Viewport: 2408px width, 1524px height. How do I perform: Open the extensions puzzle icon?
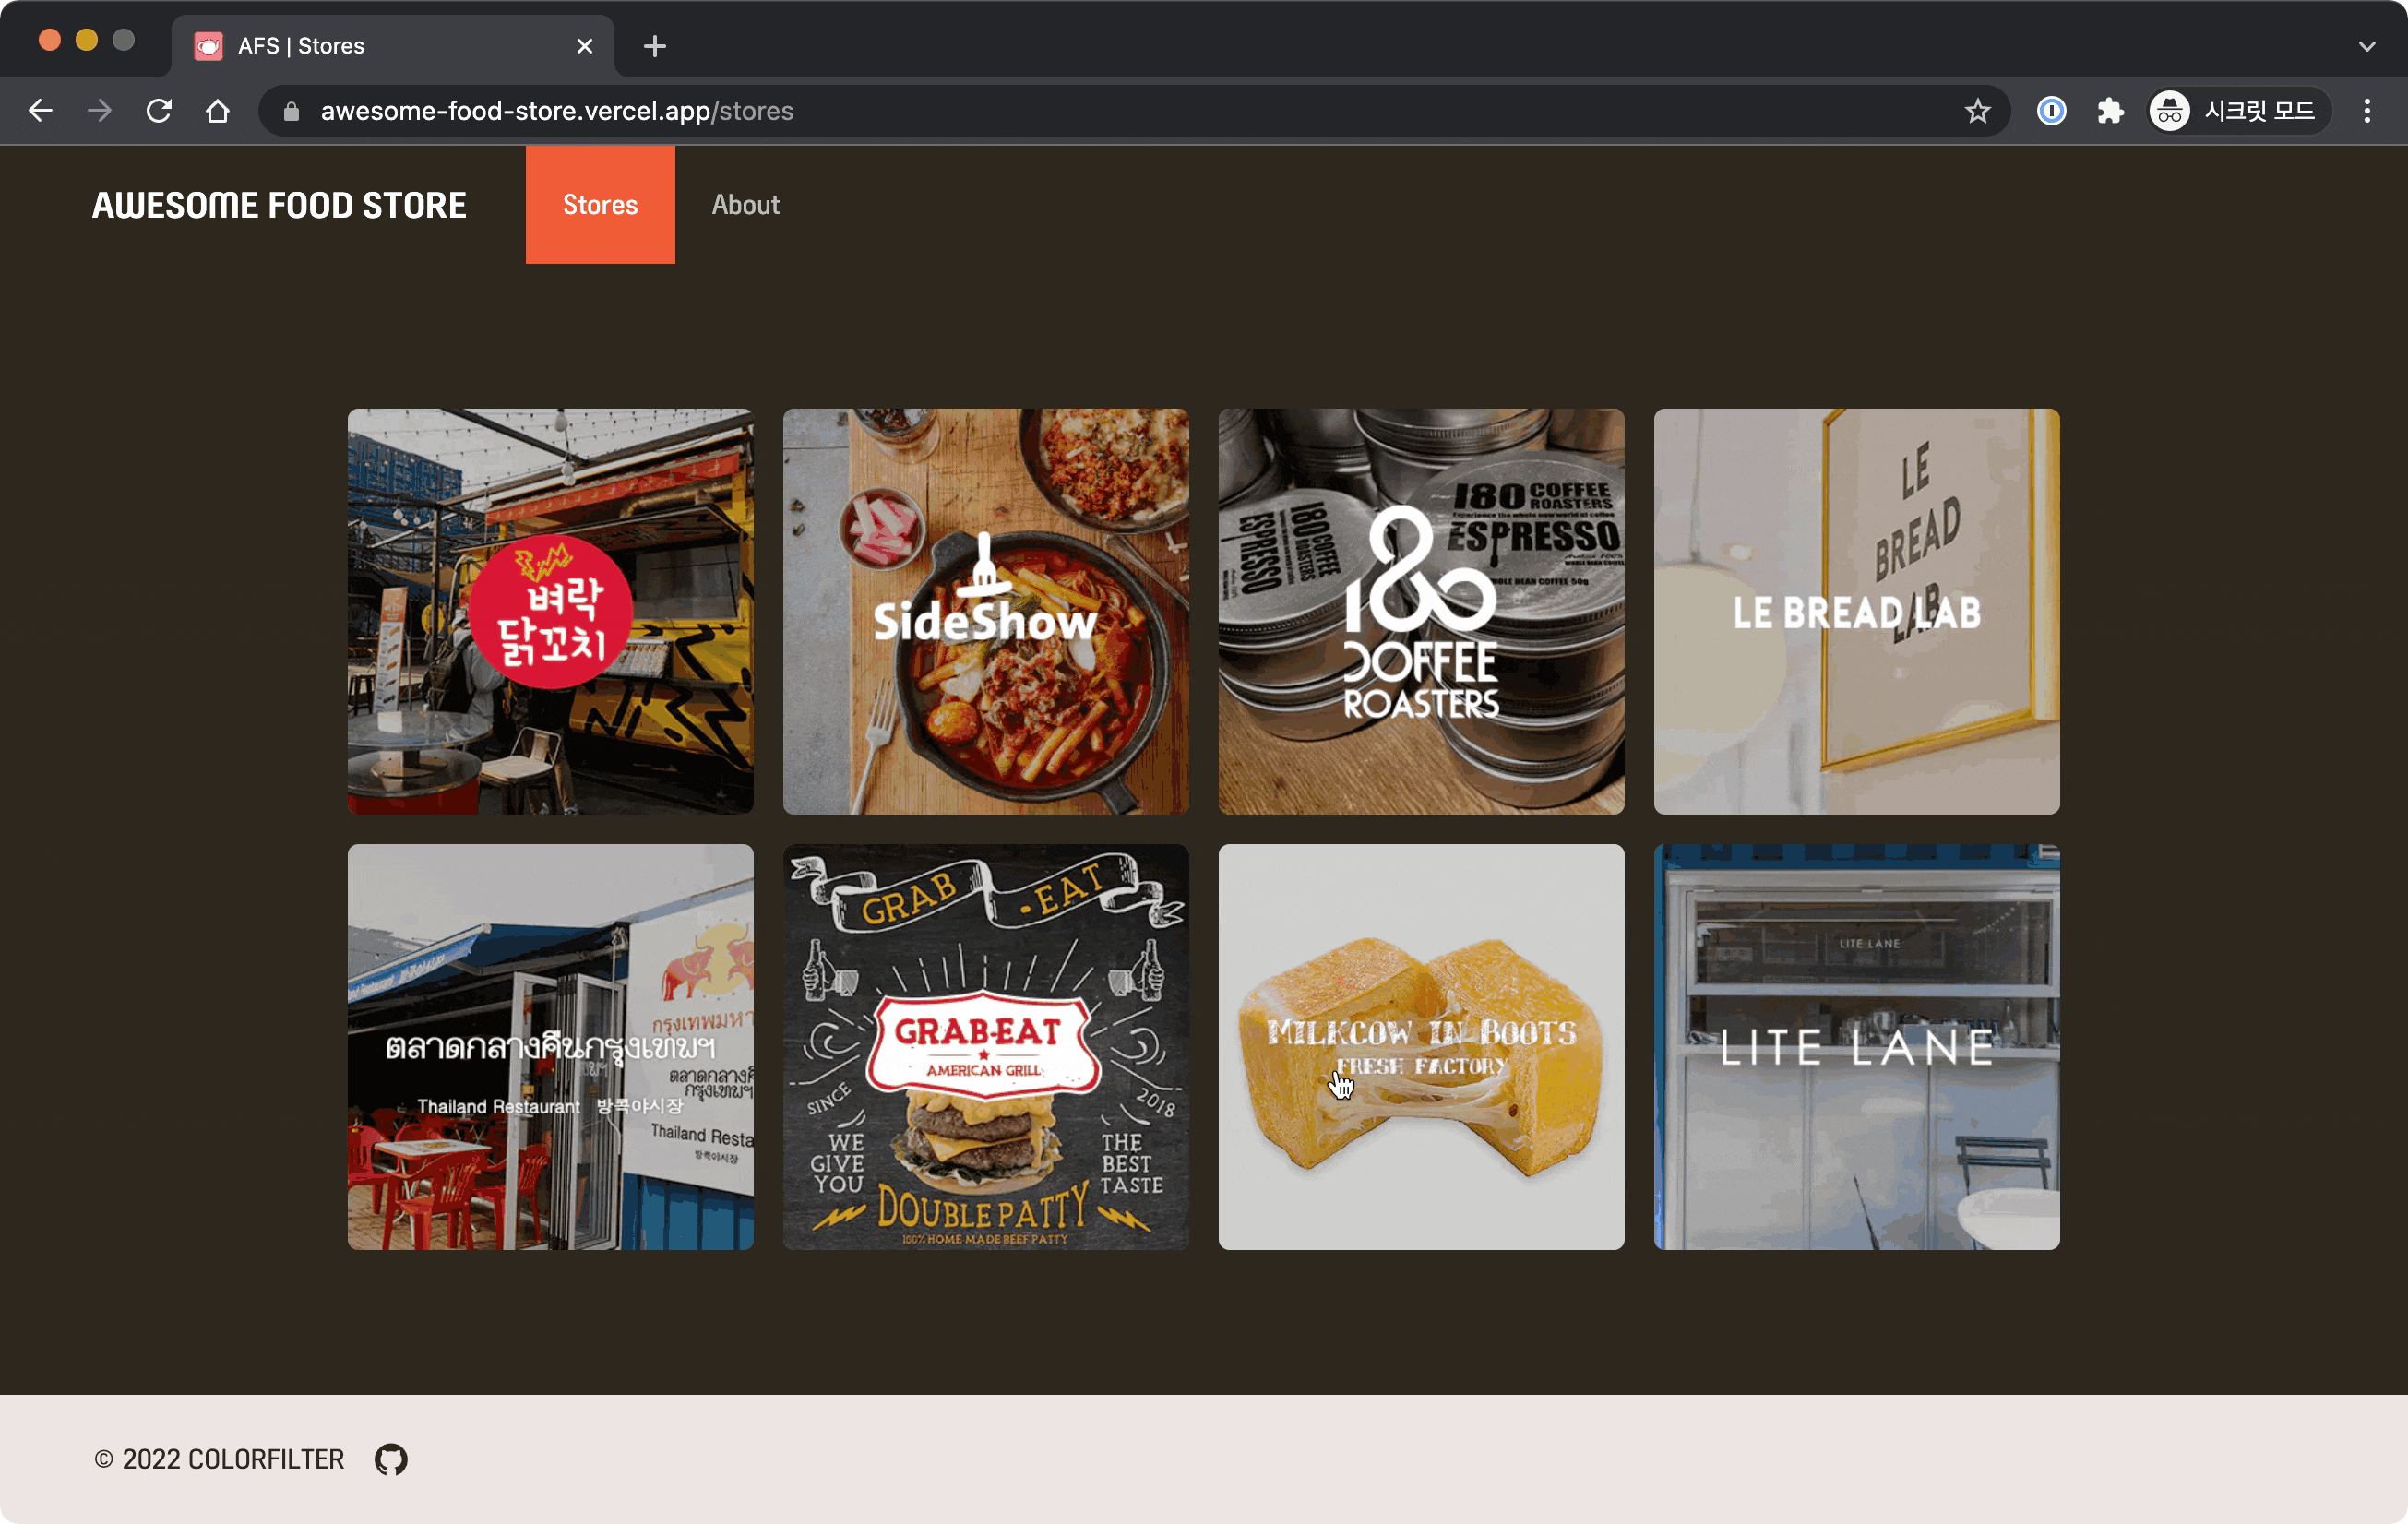click(2110, 111)
